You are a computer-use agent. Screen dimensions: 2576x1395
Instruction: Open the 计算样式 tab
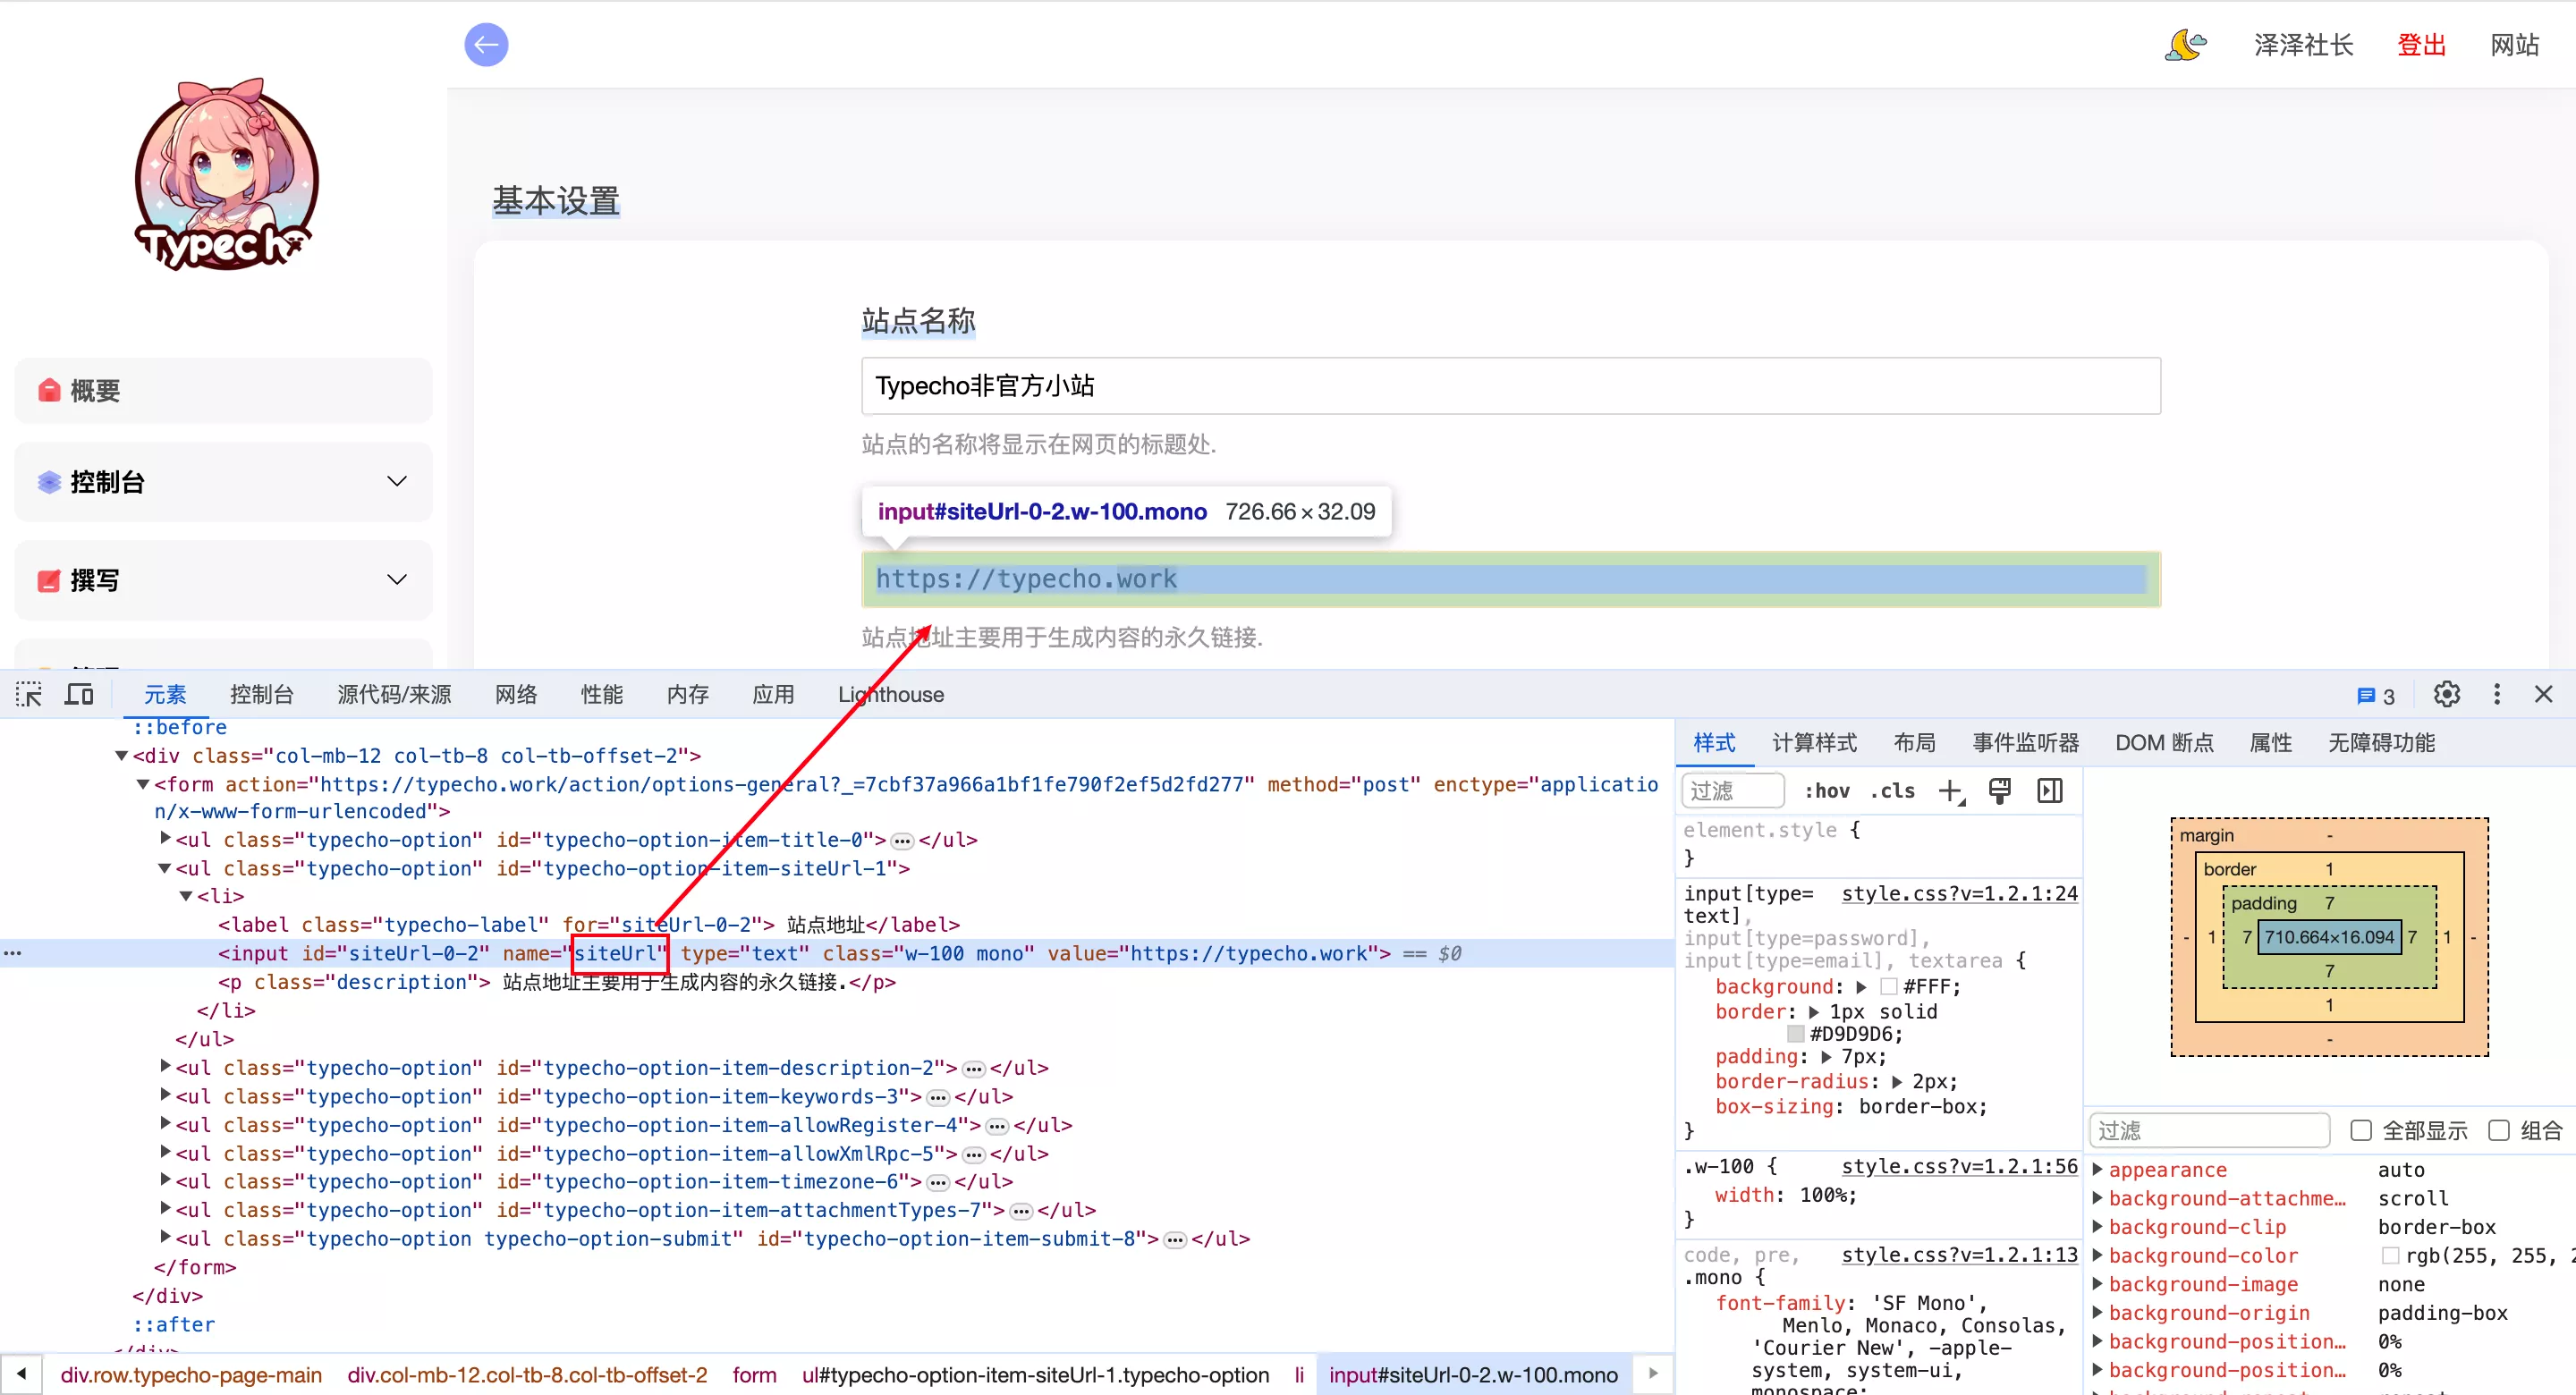click(1813, 742)
